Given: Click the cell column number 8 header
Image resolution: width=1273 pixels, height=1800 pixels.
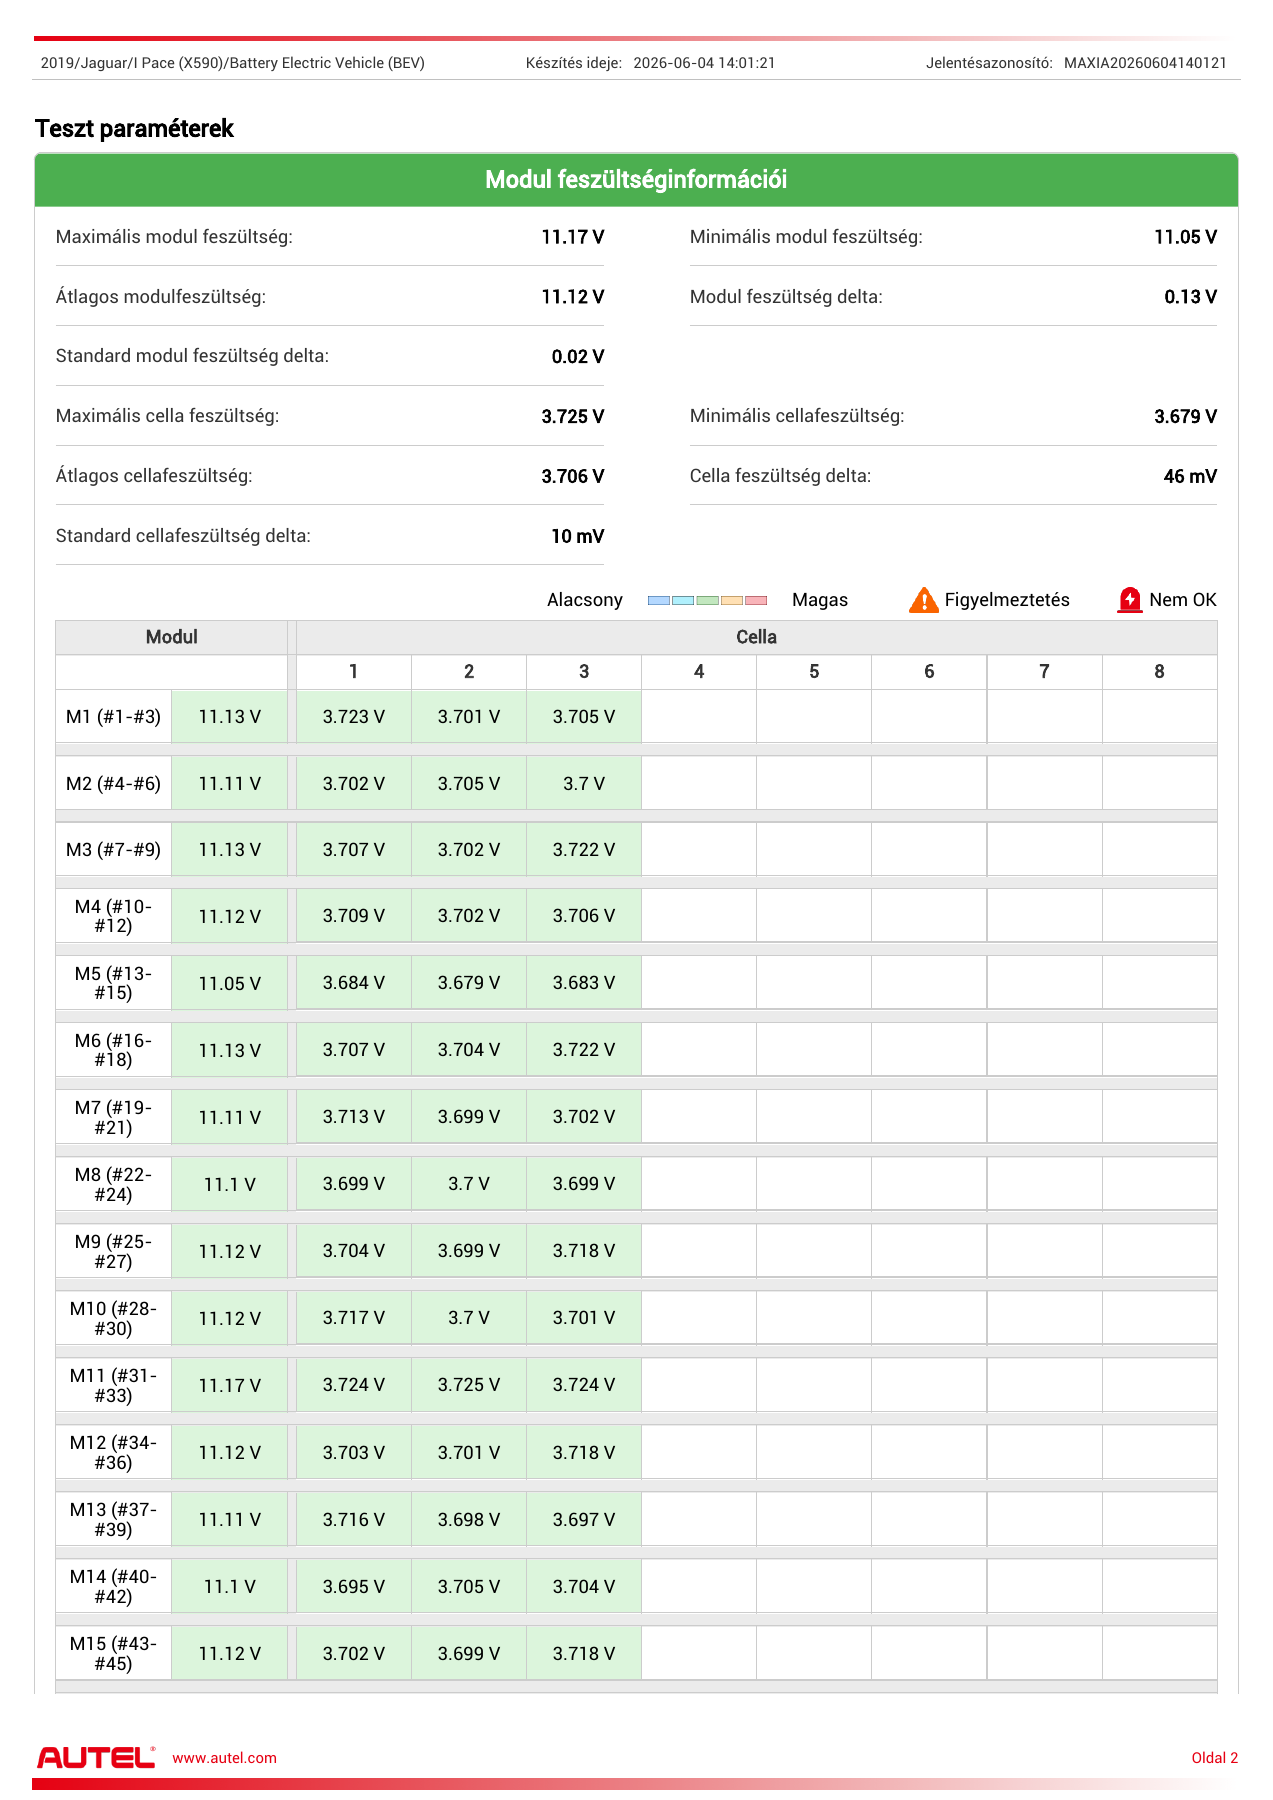Looking at the screenshot, I should tap(1160, 672).
